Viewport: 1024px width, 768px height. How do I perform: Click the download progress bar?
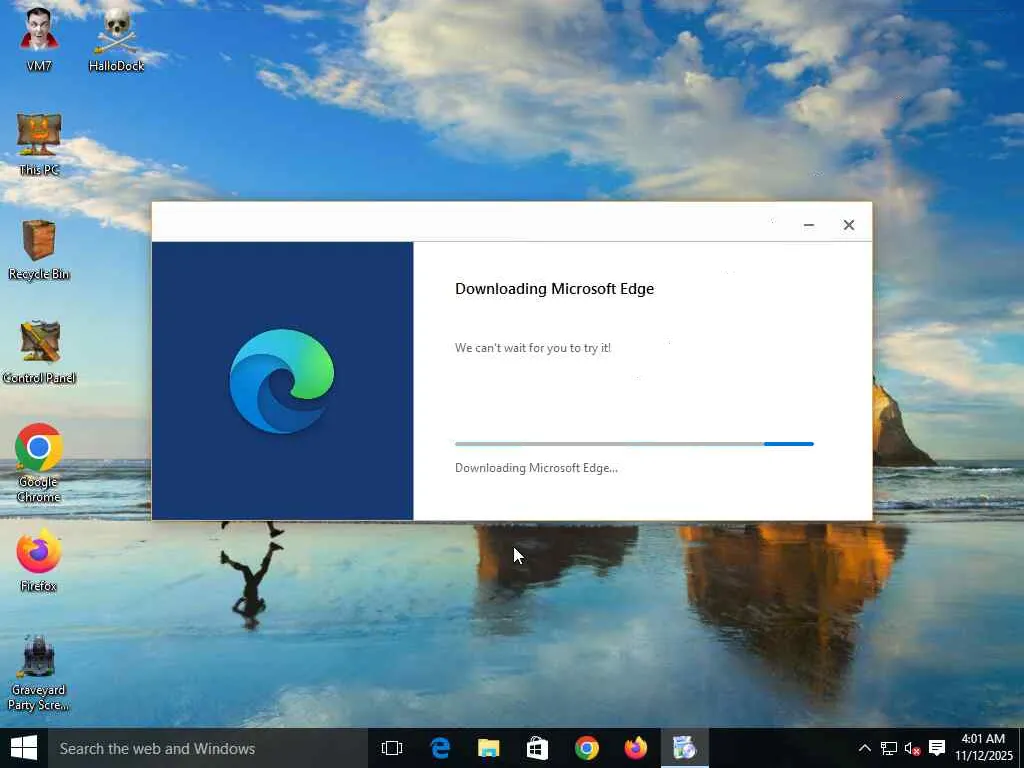(x=634, y=444)
